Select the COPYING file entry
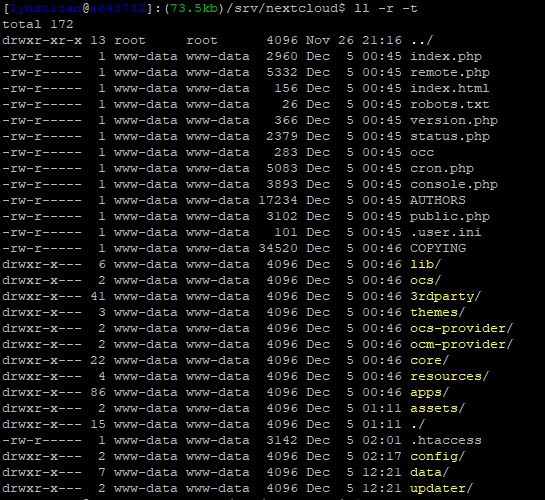 pyautogui.click(x=438, y=248)
